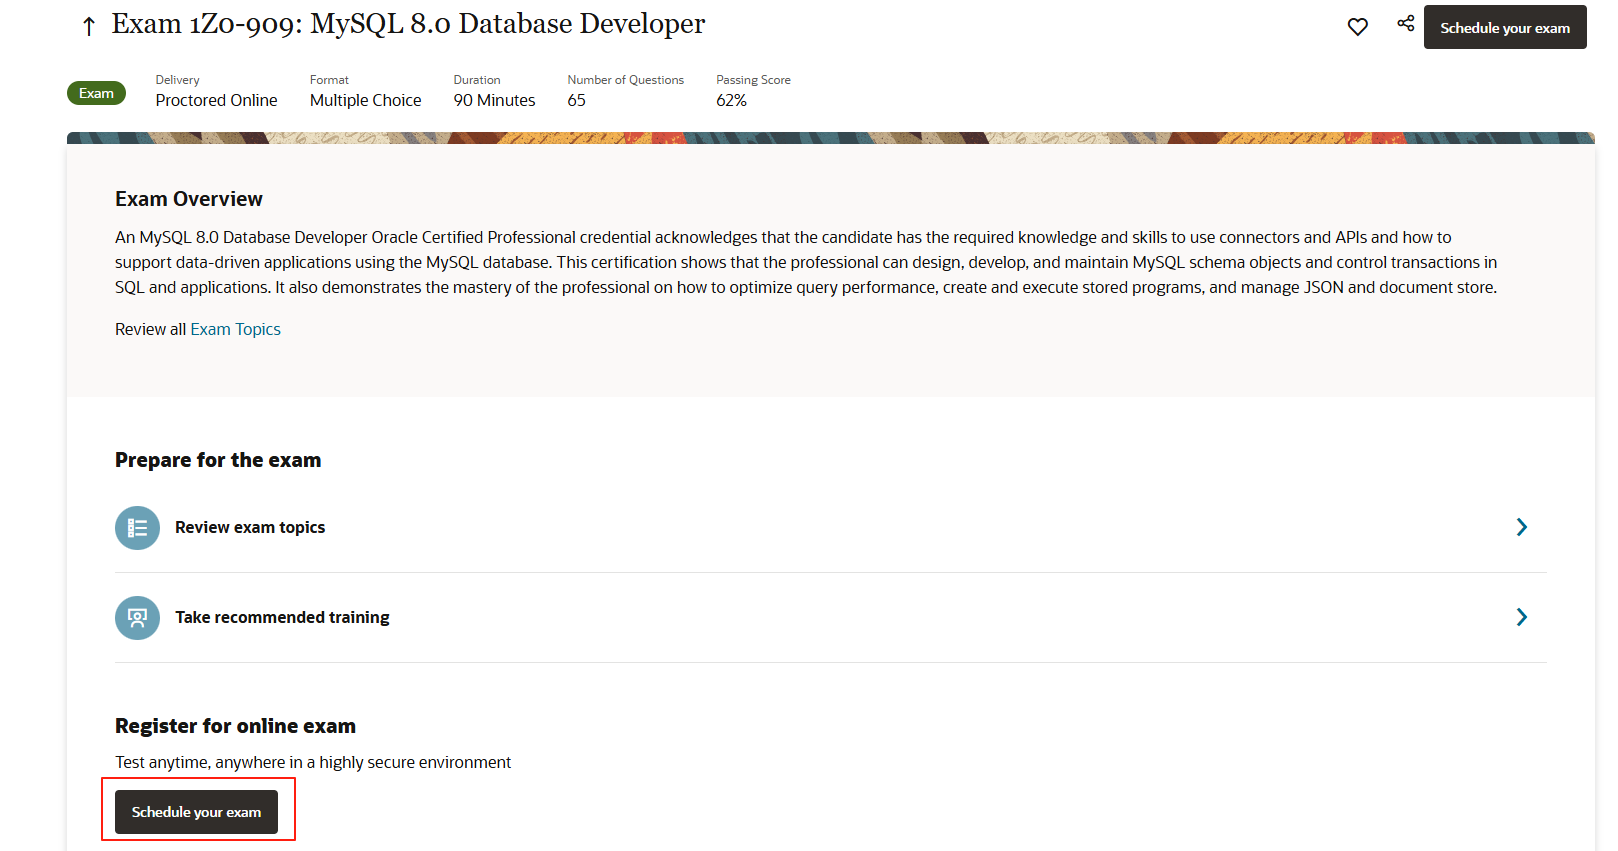Click the recommended training certificate icon

(137, 618)
